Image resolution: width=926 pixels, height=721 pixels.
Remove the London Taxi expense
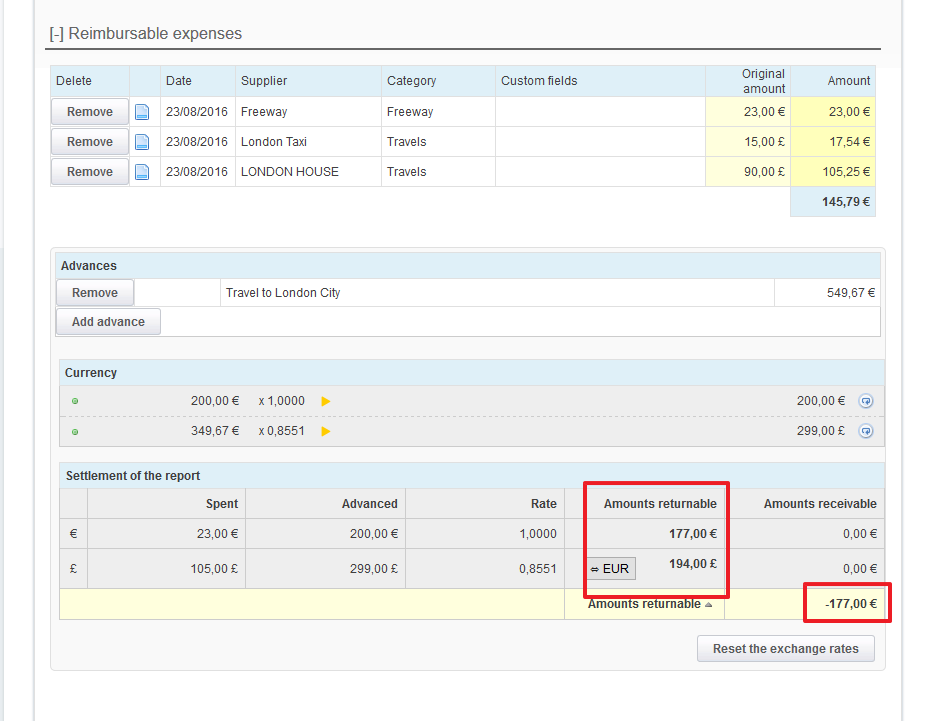tap(90, 142)
